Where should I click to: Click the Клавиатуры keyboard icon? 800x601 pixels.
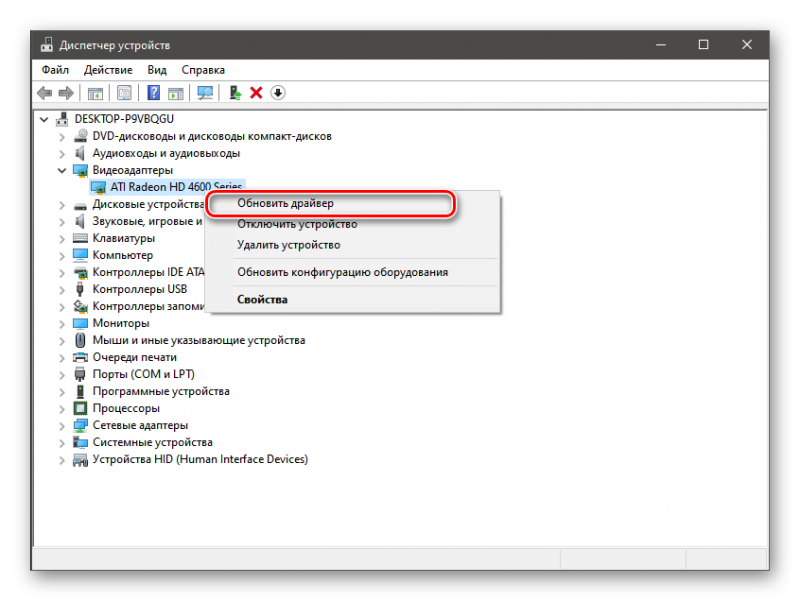click(81, 238)
